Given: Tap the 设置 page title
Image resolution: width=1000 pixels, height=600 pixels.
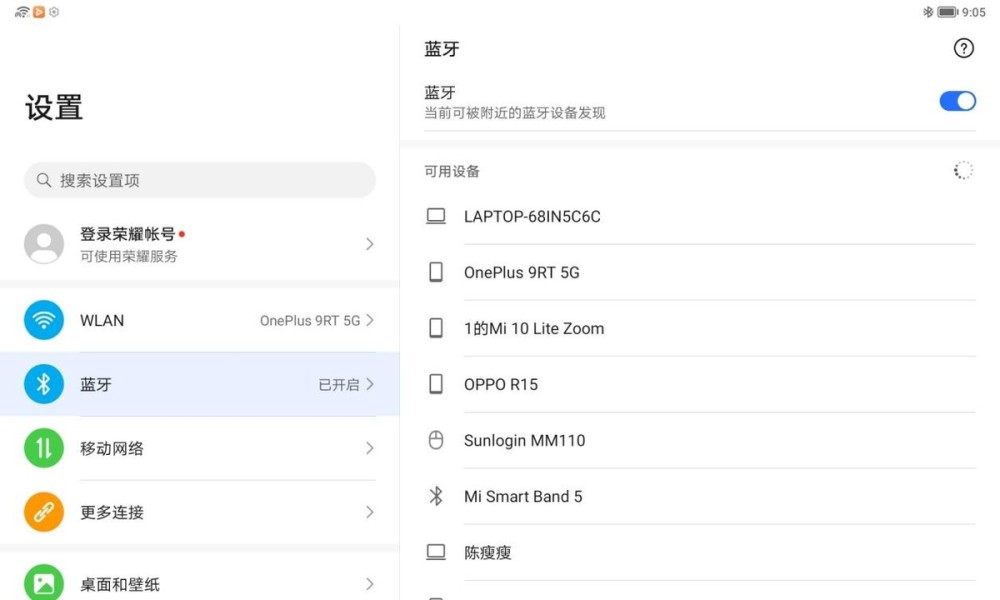Looking at the screenshot, I should (x=54, y=107).
